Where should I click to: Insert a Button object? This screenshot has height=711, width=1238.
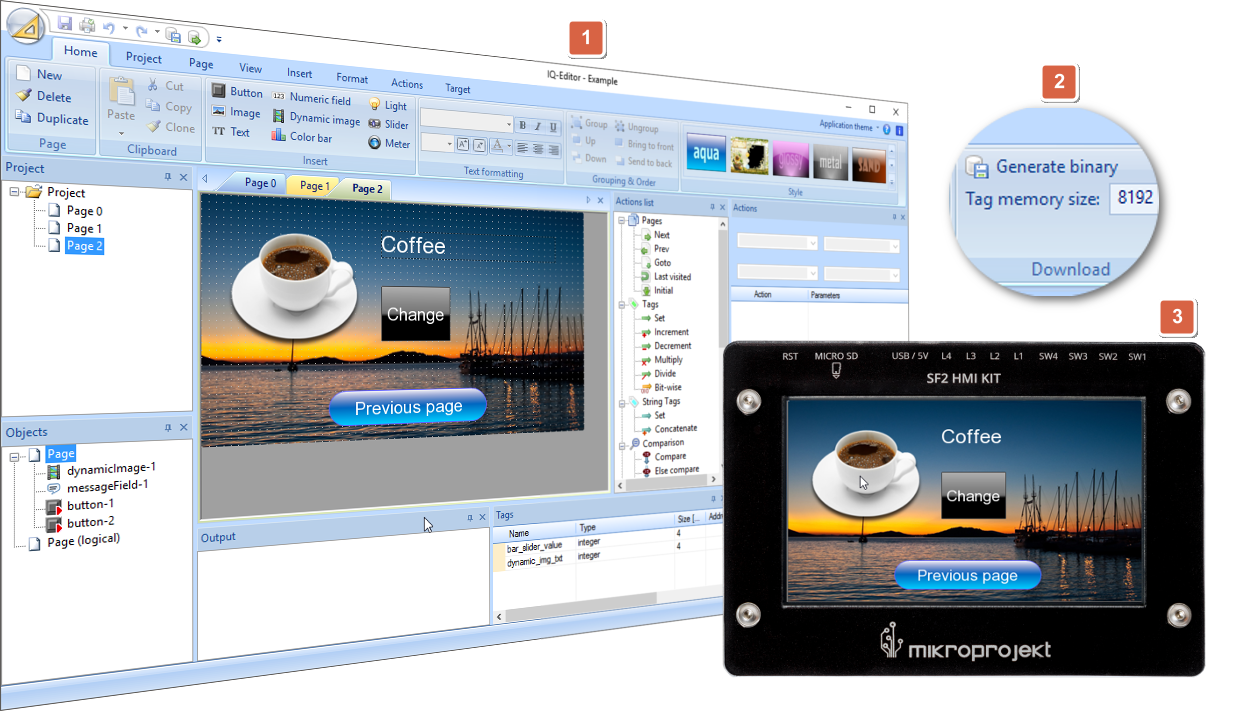point(237,92)
